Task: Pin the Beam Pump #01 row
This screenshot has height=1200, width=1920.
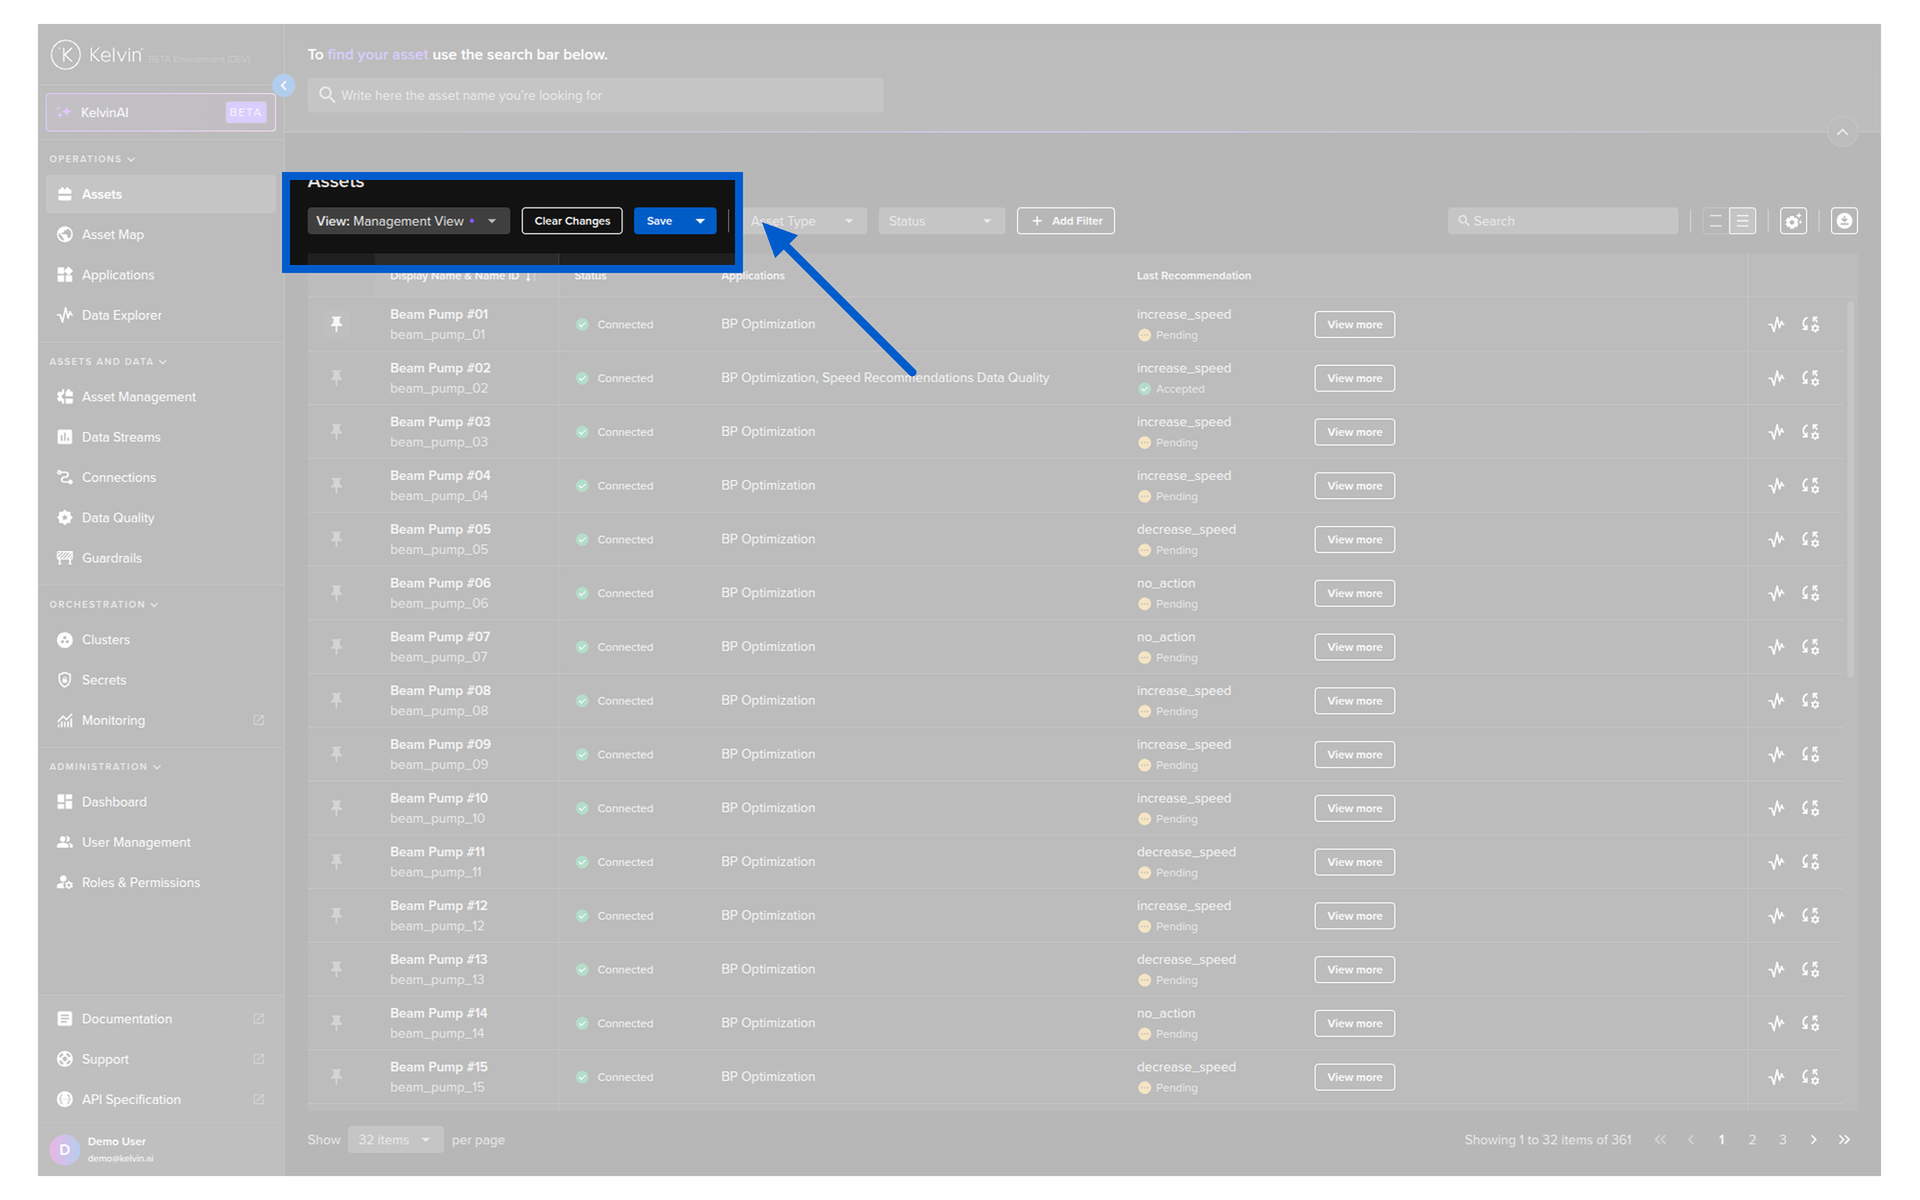Action: pos(337,323)
